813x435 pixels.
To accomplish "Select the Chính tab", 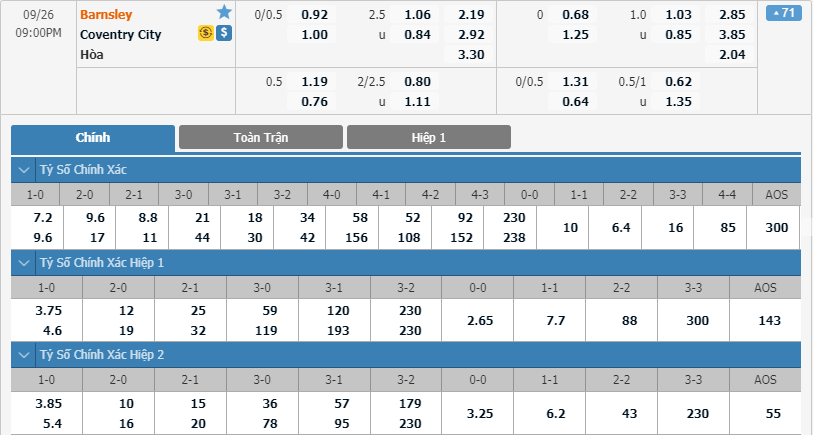I will pos(93,138).
